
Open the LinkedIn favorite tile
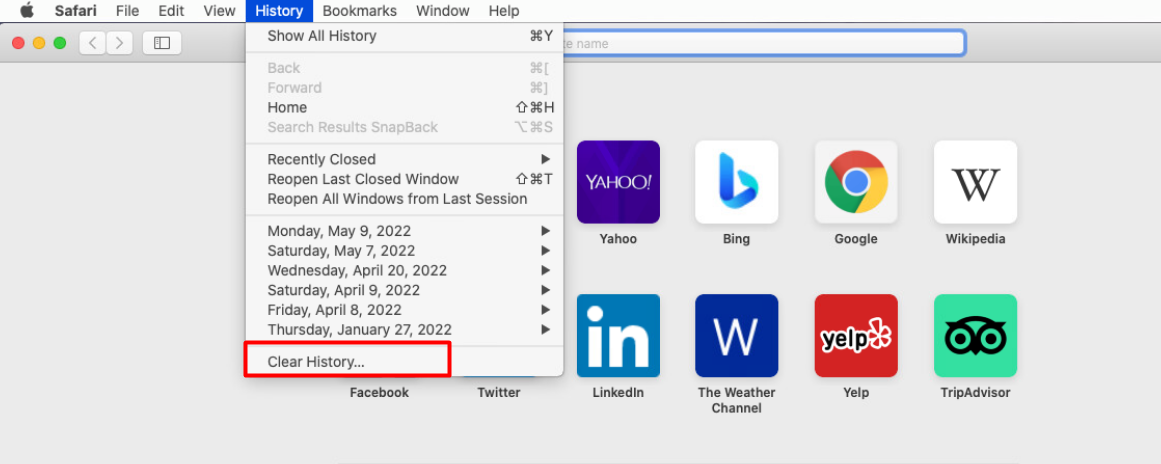point(618,336)
